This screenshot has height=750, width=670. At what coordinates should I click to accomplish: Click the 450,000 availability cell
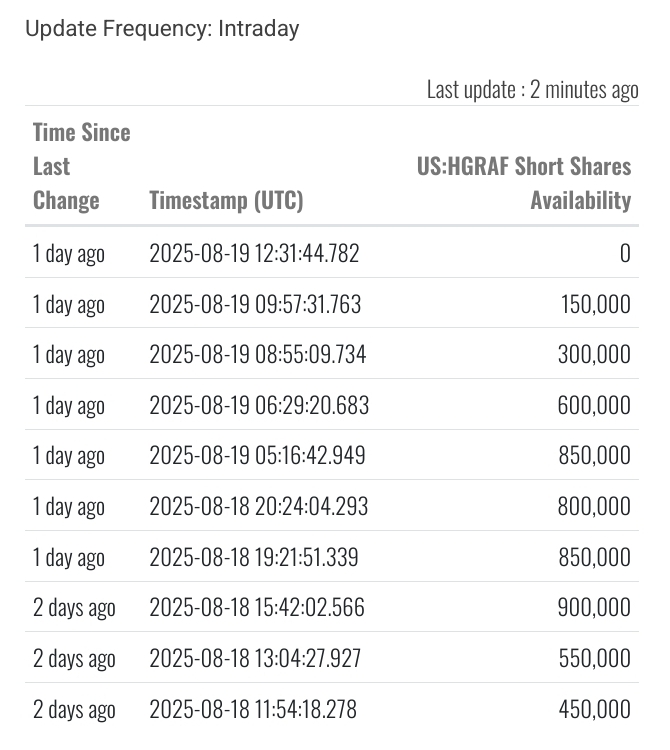click(595, 709)
